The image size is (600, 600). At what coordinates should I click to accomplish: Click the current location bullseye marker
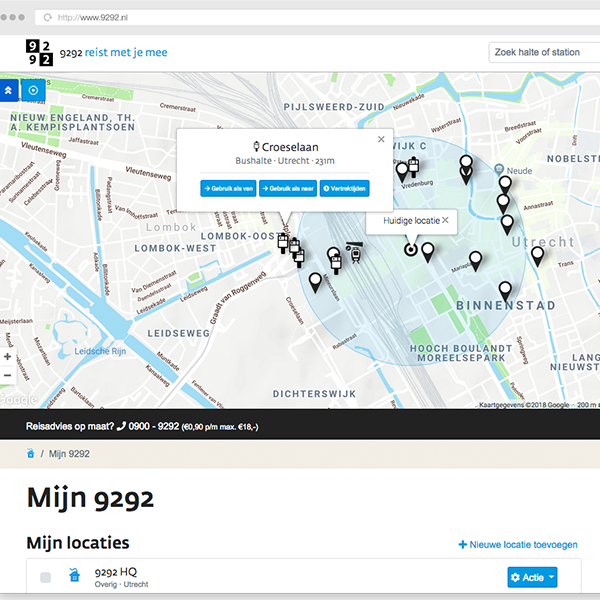(411, 250)
